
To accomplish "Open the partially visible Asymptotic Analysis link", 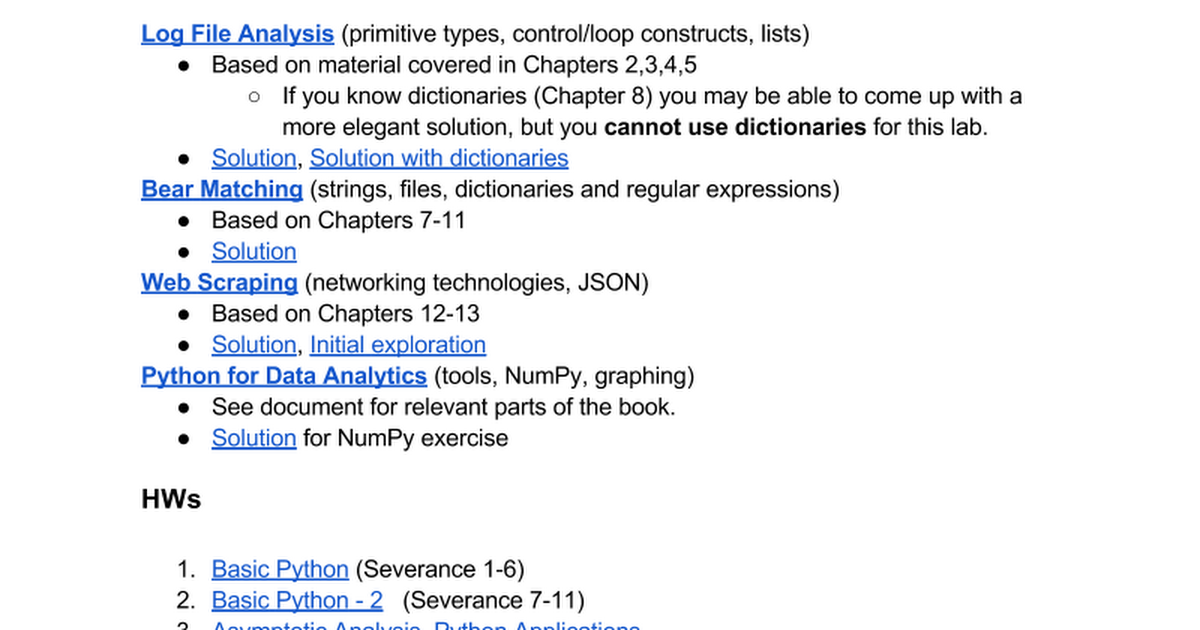I will coord(315,626).
